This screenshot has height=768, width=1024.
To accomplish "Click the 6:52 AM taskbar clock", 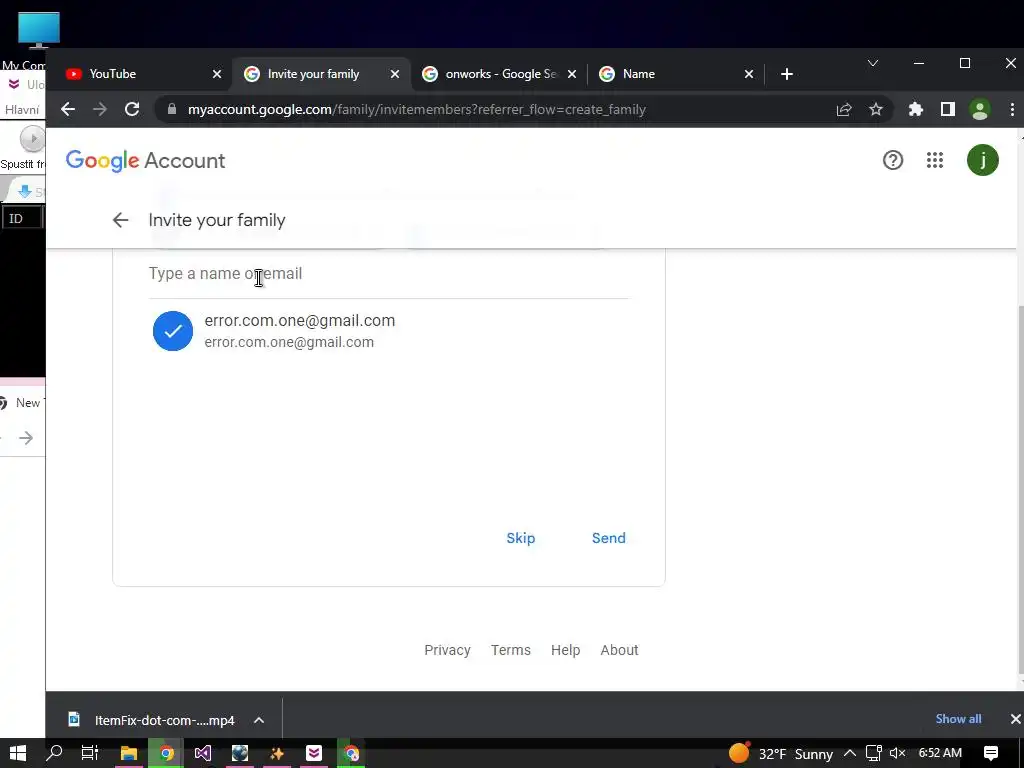I will click(x=940, y=754).
